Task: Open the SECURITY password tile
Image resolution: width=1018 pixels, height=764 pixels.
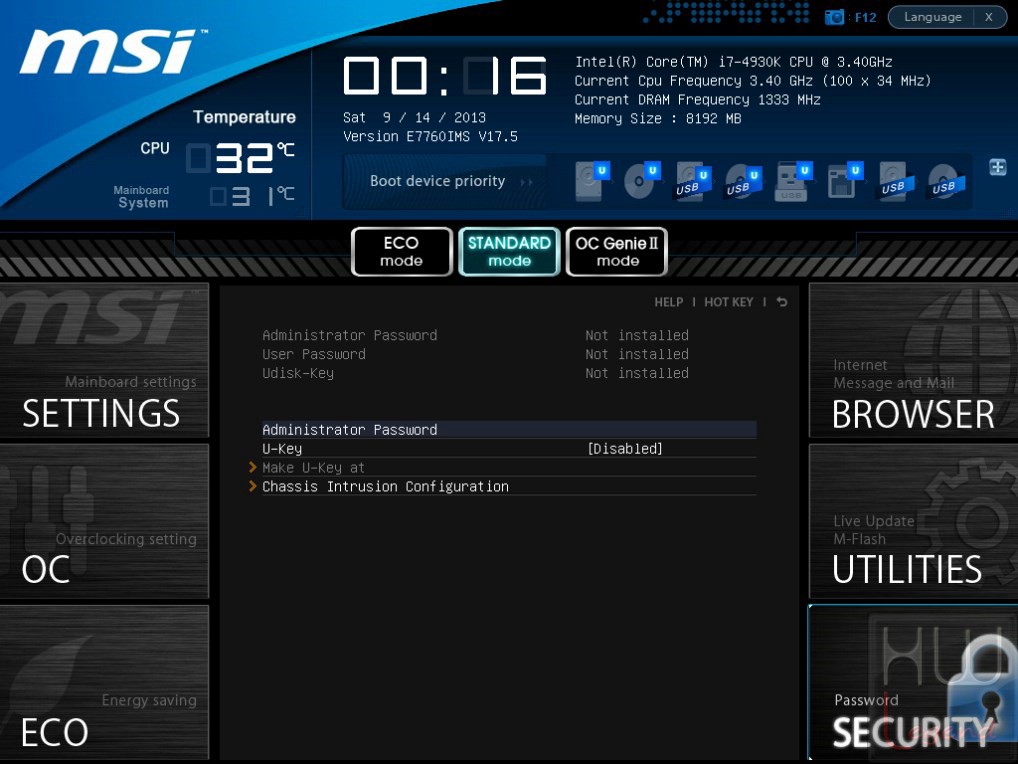Action: 913,682
